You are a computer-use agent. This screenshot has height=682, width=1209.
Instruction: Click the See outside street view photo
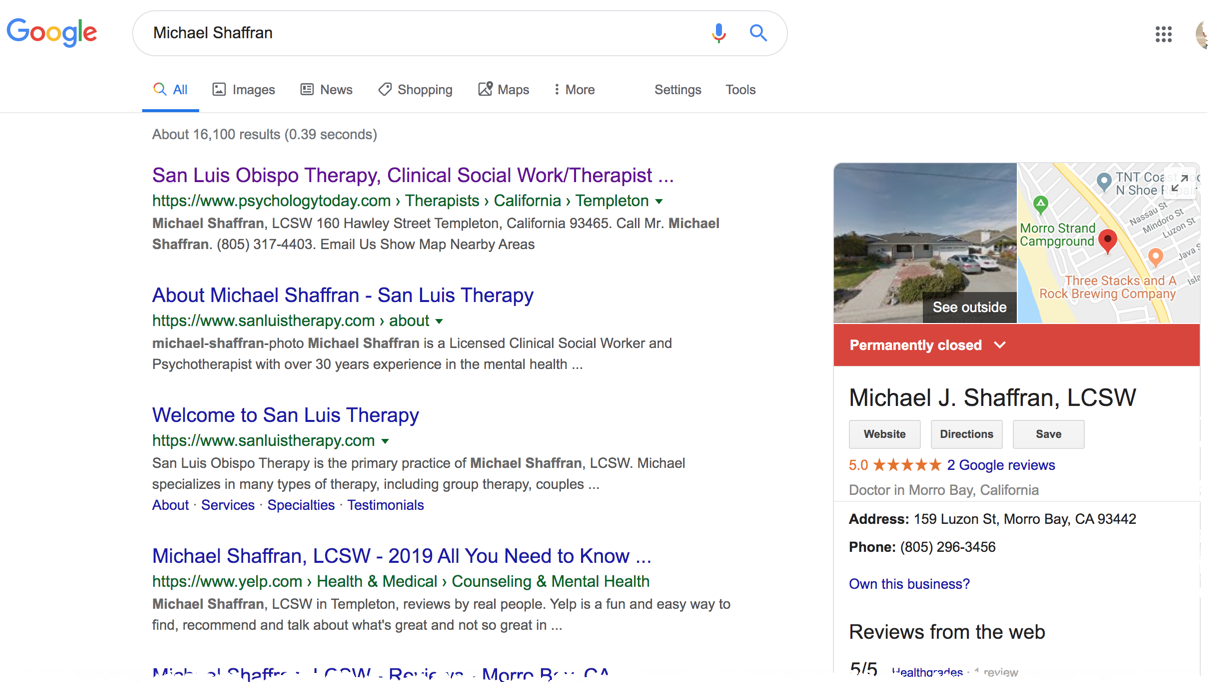click(925, 243)
